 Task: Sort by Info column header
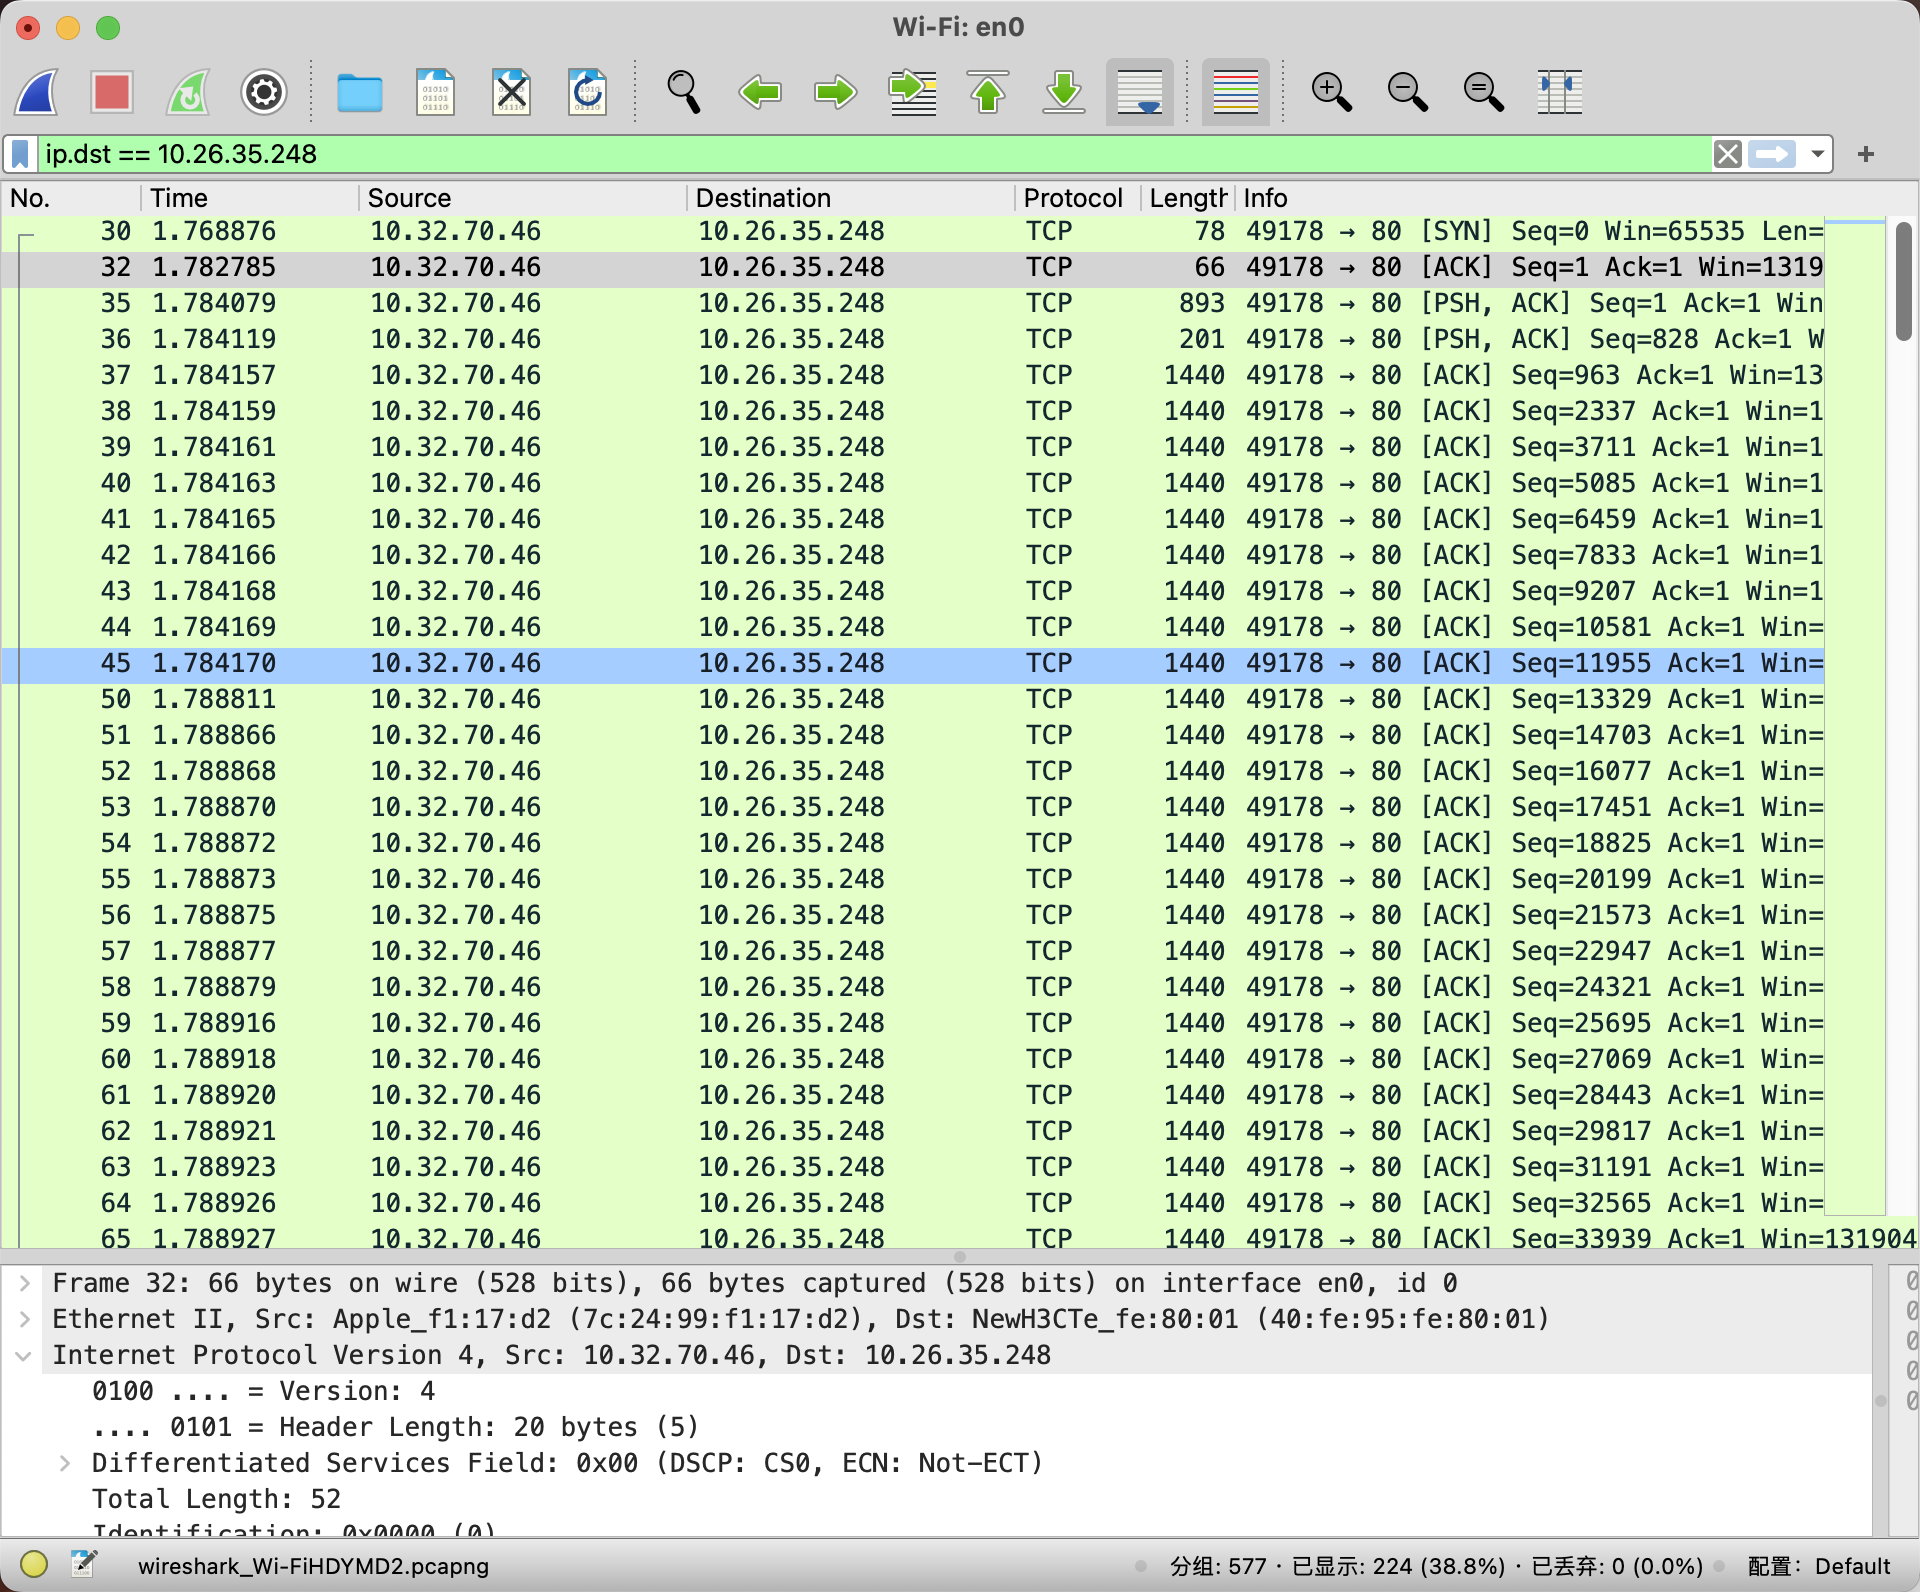pyautogui.click(x=1530, y=198)
